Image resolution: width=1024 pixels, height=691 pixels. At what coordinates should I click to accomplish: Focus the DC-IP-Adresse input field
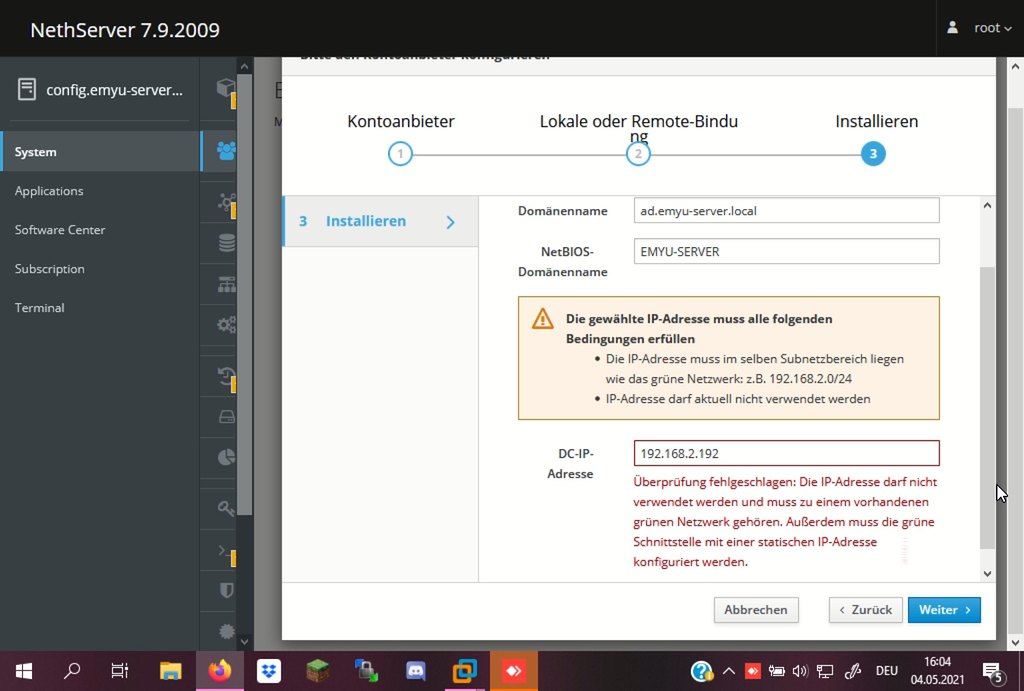[x=786, y=453]
